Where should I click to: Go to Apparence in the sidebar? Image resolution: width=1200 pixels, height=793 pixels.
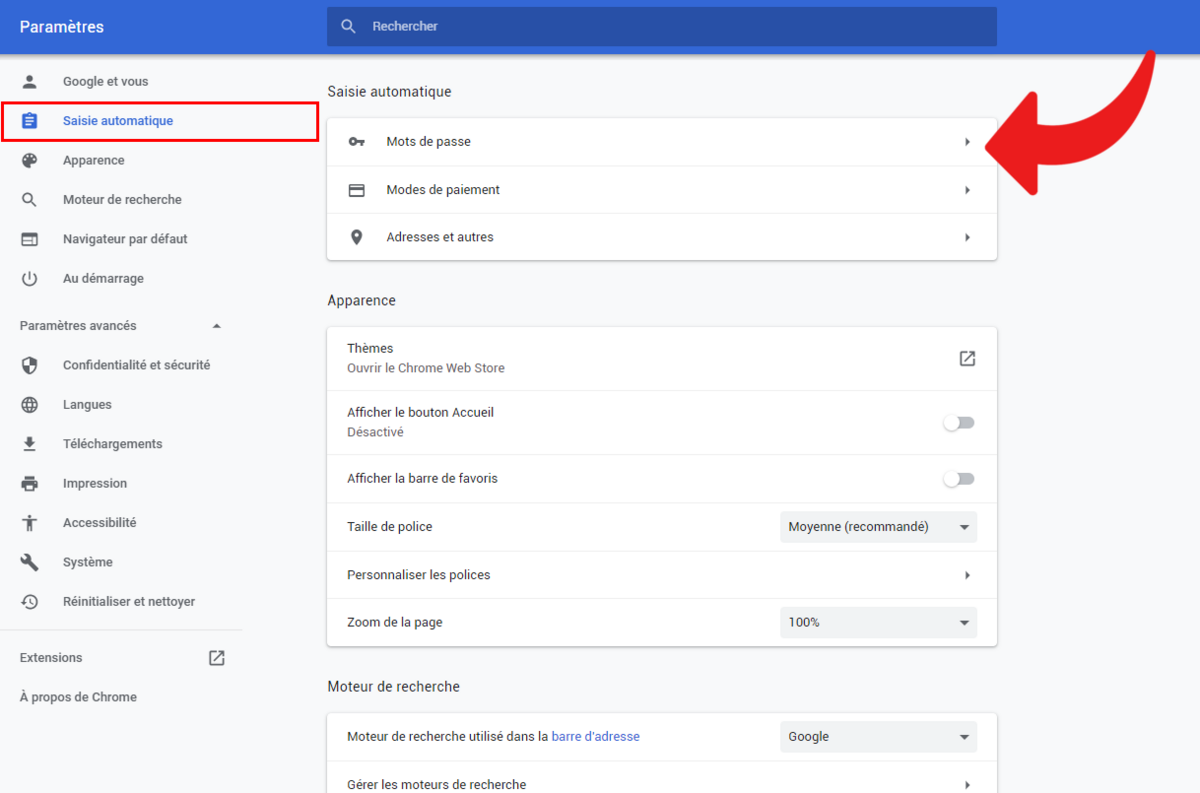click(94, 160)
